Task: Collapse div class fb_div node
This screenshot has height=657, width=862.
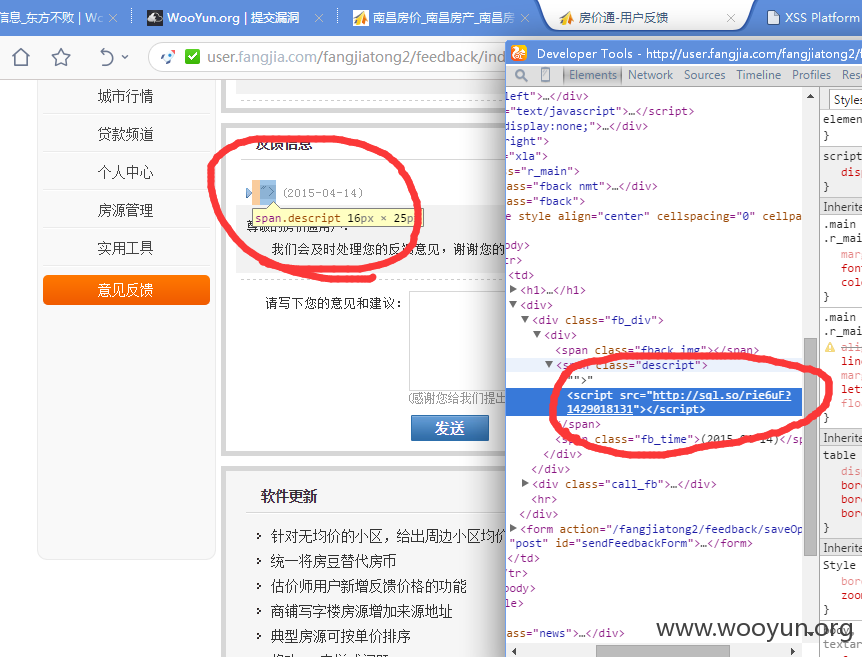Action: 525,319
